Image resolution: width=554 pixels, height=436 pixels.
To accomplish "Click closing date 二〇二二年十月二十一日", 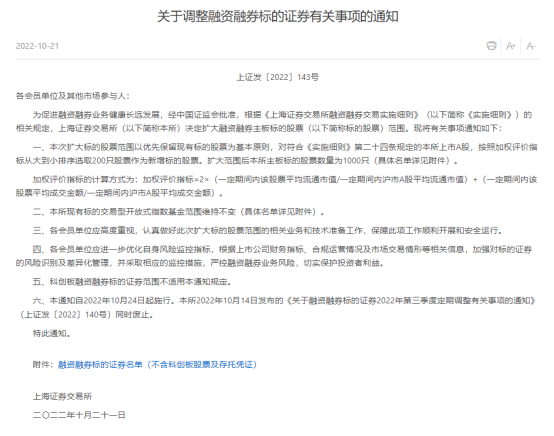I will (x=79, y=415).
